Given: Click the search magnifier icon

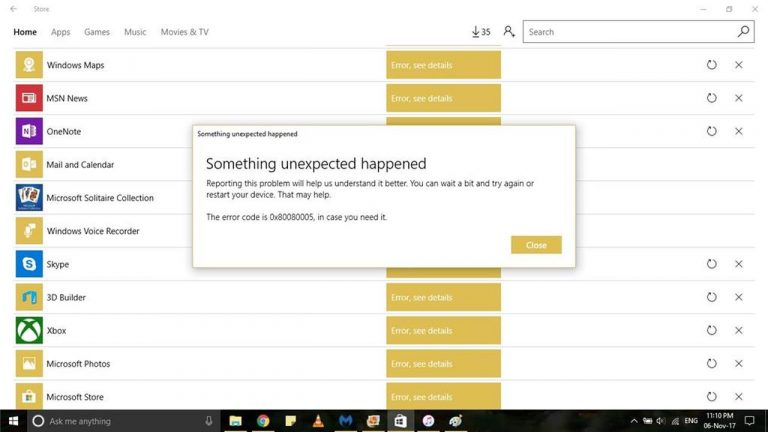Looking at the screenshot, I should coord(744,32).
